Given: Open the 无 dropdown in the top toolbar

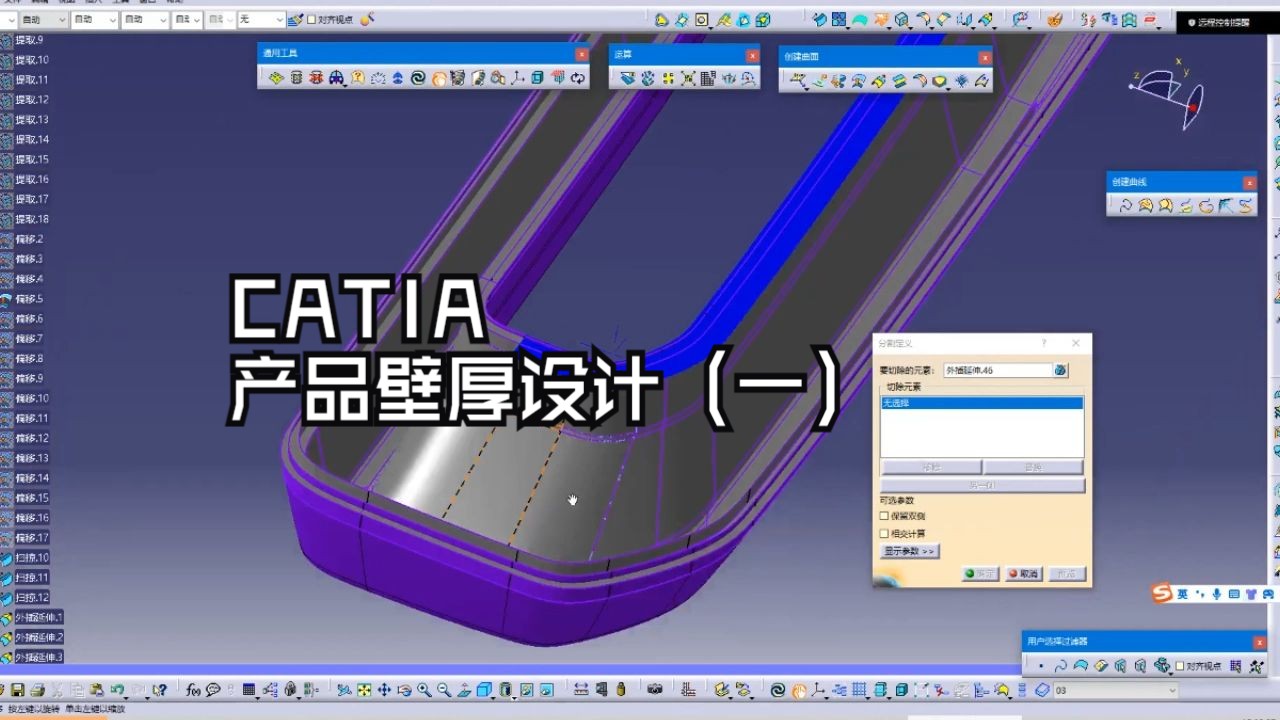Looking at the screenshot, I should pyautogui.click(x=260, y=19).
